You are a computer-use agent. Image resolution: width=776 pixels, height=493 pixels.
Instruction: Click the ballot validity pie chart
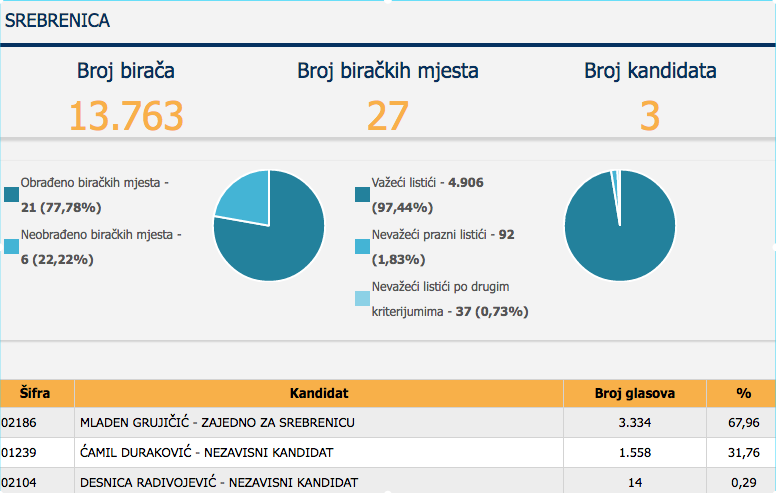coord(620,225)
